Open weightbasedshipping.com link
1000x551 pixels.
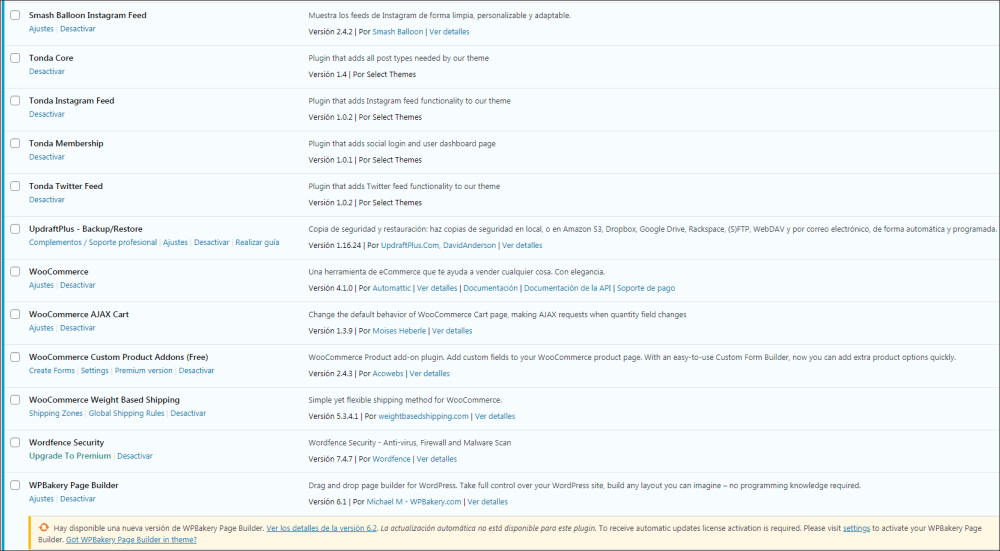click(423, 416)
